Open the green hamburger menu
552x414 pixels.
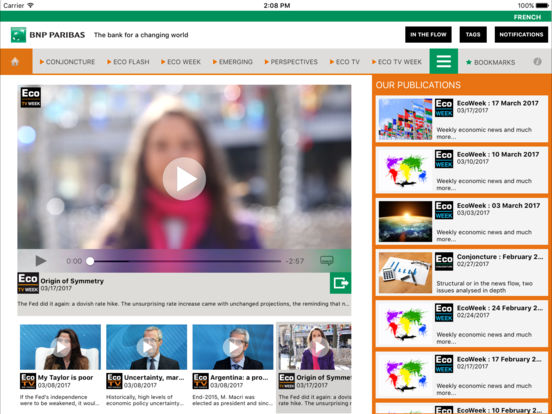[x=444, y=61]
